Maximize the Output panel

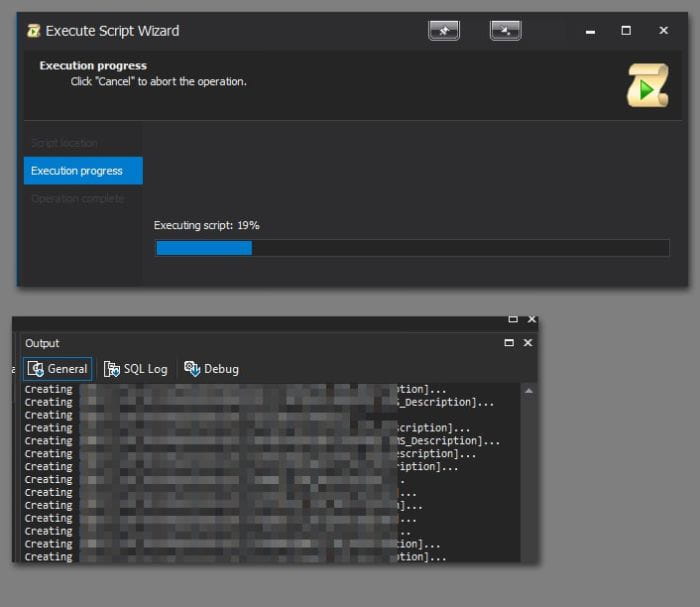coord(509,343)
